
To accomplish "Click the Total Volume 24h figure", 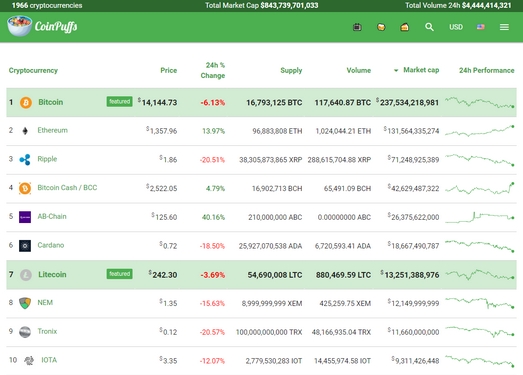I will coord(486,5).
